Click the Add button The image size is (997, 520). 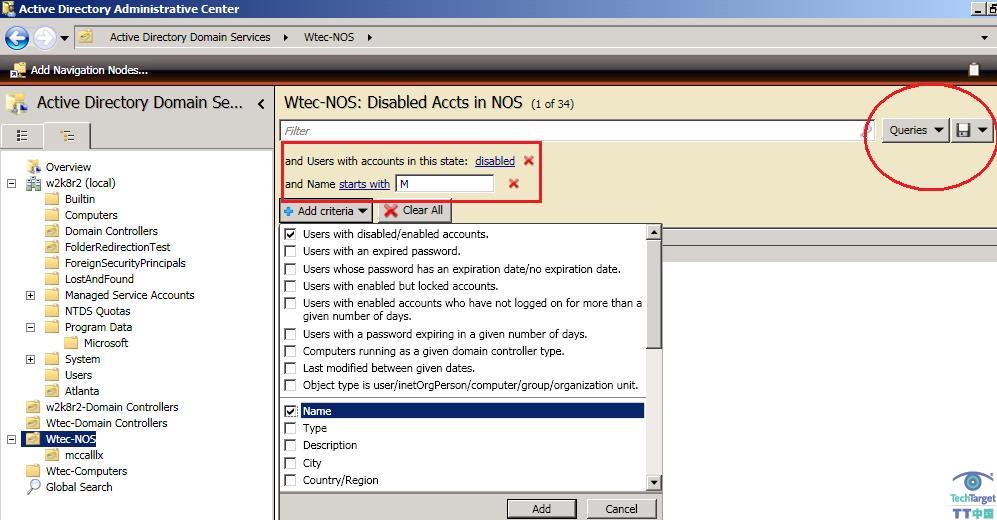tap(542, 509)
